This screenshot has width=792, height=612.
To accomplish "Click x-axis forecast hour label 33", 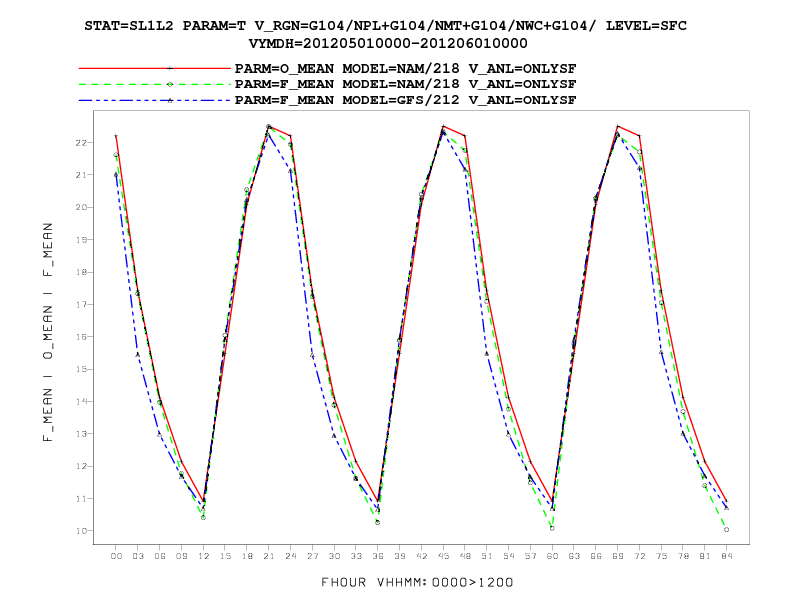I will point(356,556).
